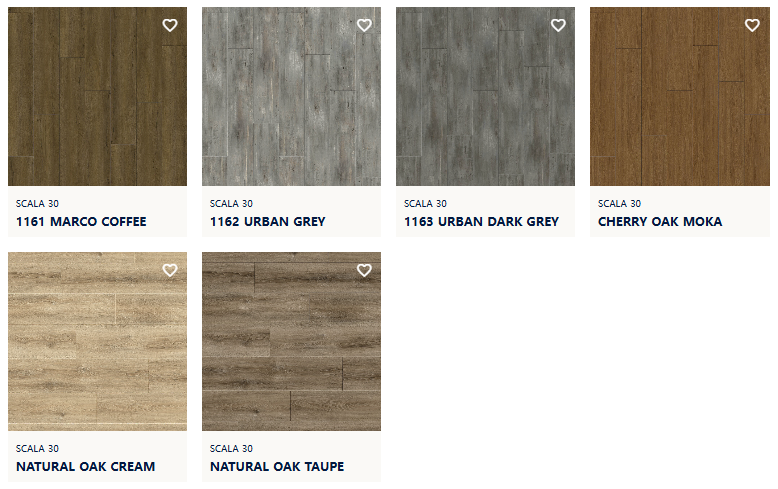
Task: Open the CHERRY OAK MOKA product title
Action: 660,222
